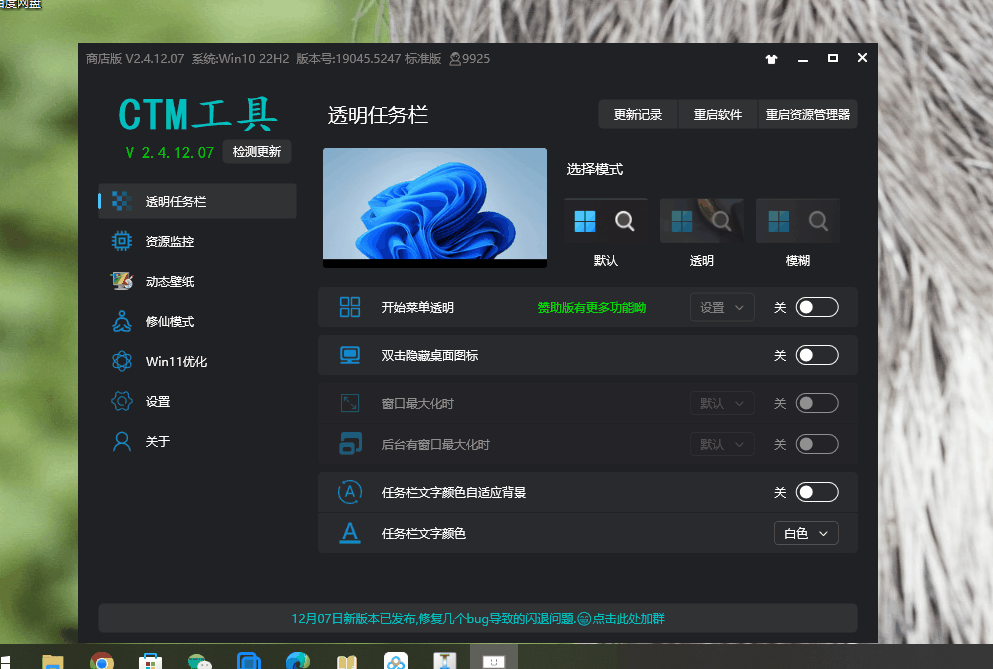Open File Explorer from the taskbar
The image size is (993, 669).
[x=53, y=661]
